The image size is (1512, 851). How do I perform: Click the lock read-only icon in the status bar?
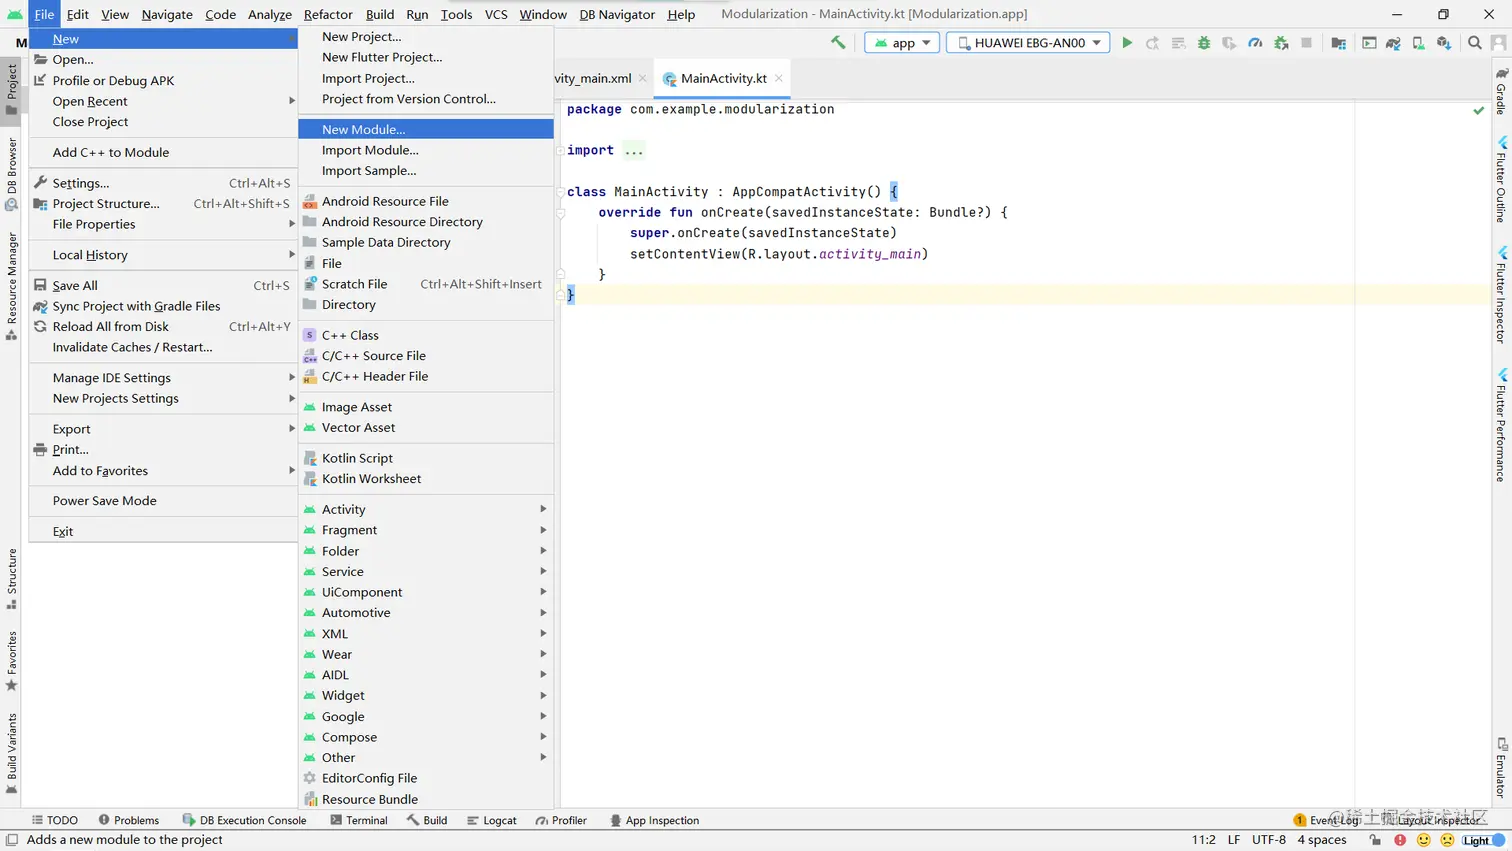coord(1376,840)
